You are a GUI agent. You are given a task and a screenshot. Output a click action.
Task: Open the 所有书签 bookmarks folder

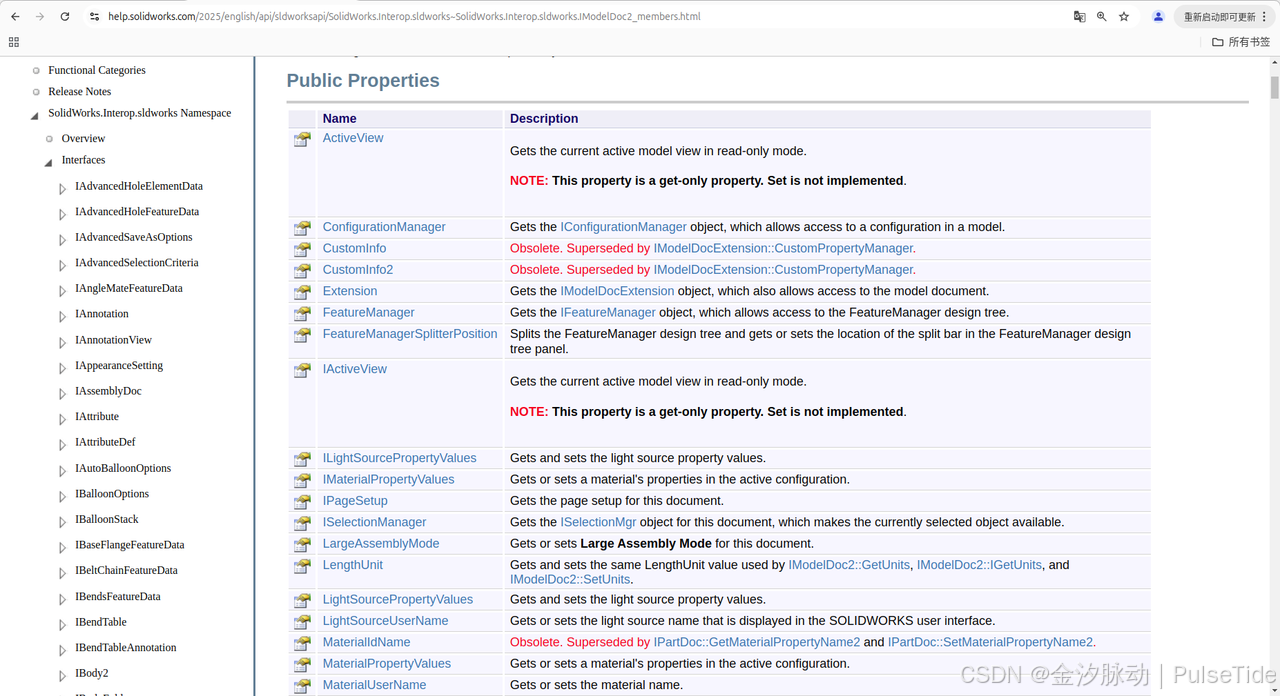(1241, 42)
